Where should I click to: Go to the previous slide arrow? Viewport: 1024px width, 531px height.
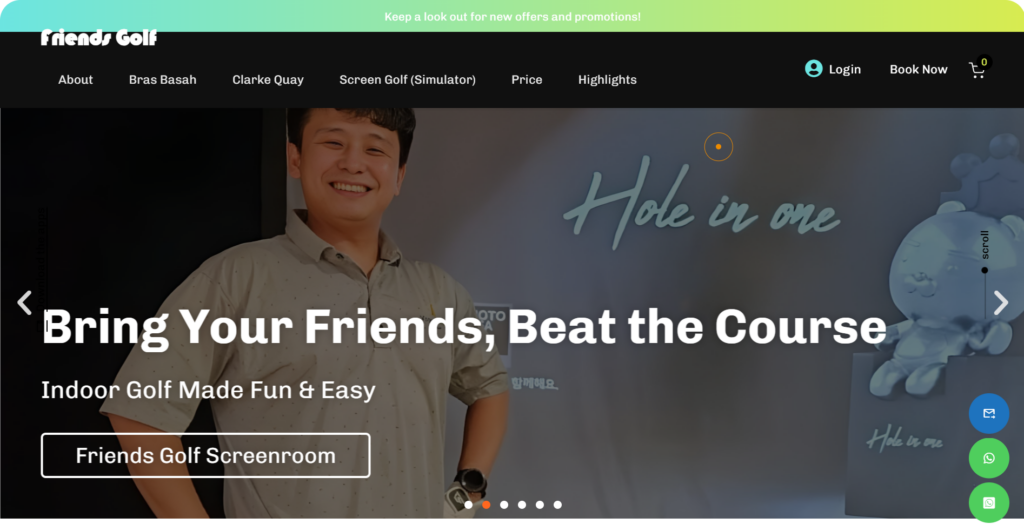pyautogui.click(x=24, y=302)
